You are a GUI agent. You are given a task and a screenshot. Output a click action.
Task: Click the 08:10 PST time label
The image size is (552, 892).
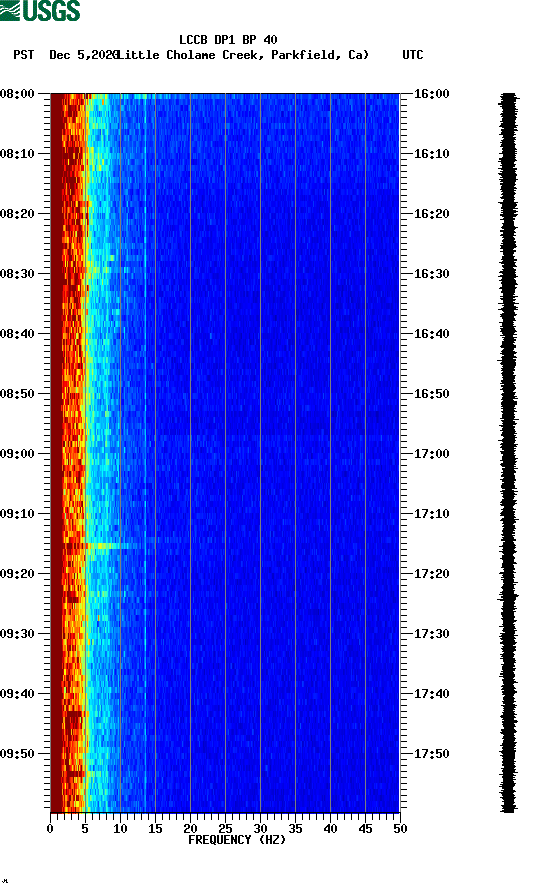tap(17, 154)
